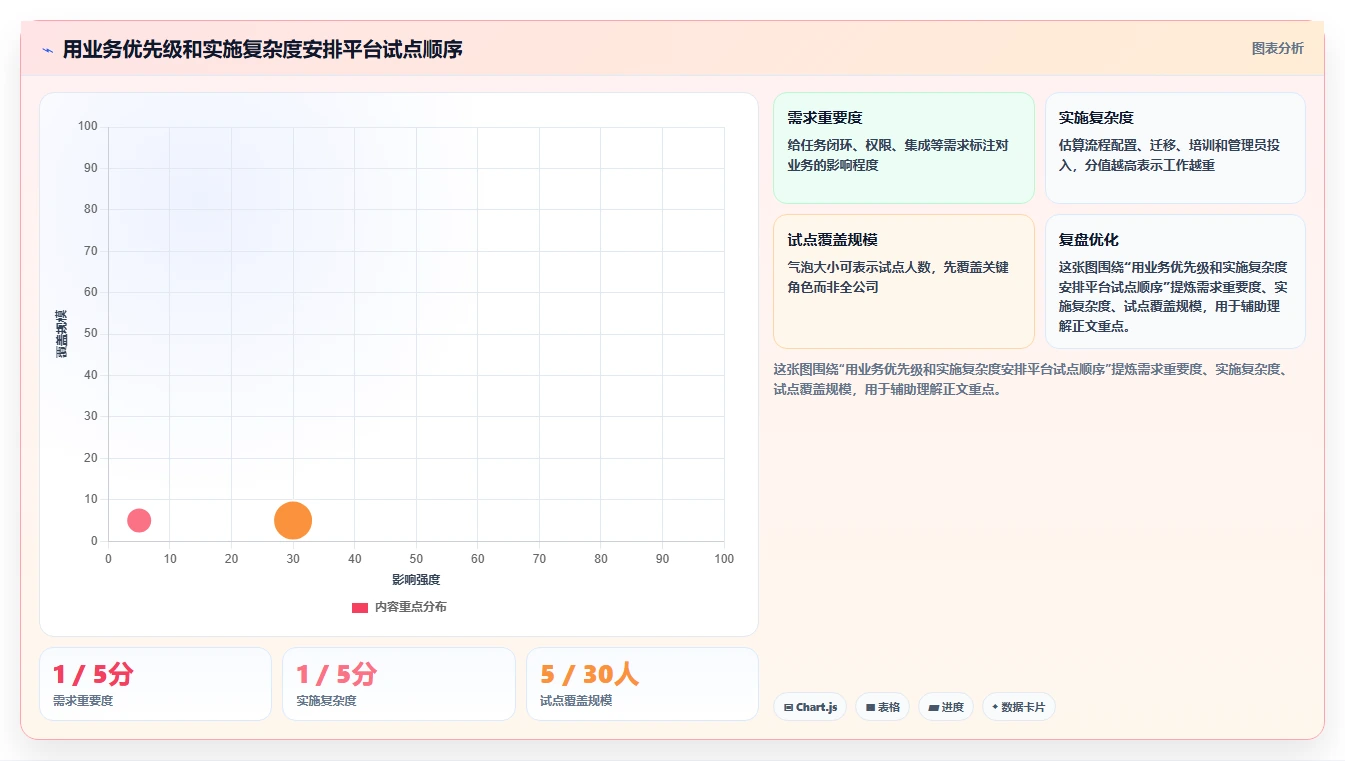Viewport: 1345px width, 761px height.
Task: Click the 影响强度 x-axis label
Action: pyautogui.click(x=416, y=580)
